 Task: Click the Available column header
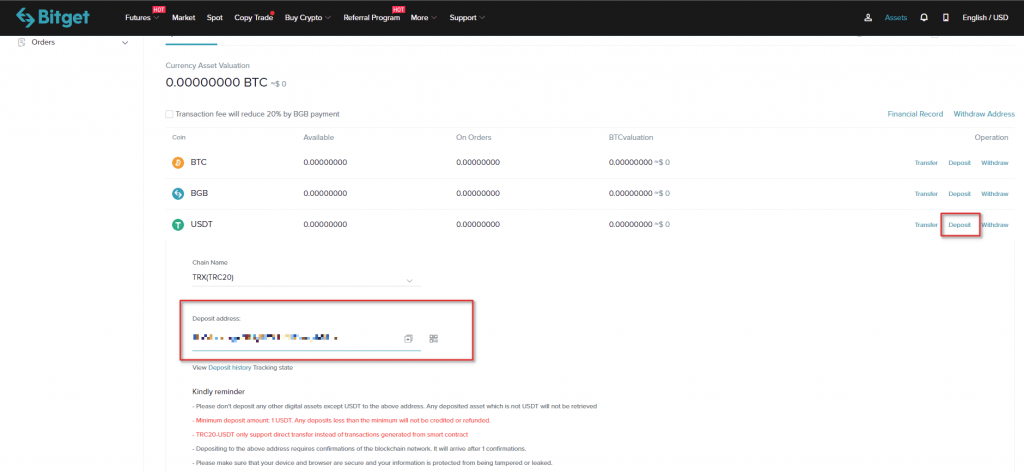(319, 138)
